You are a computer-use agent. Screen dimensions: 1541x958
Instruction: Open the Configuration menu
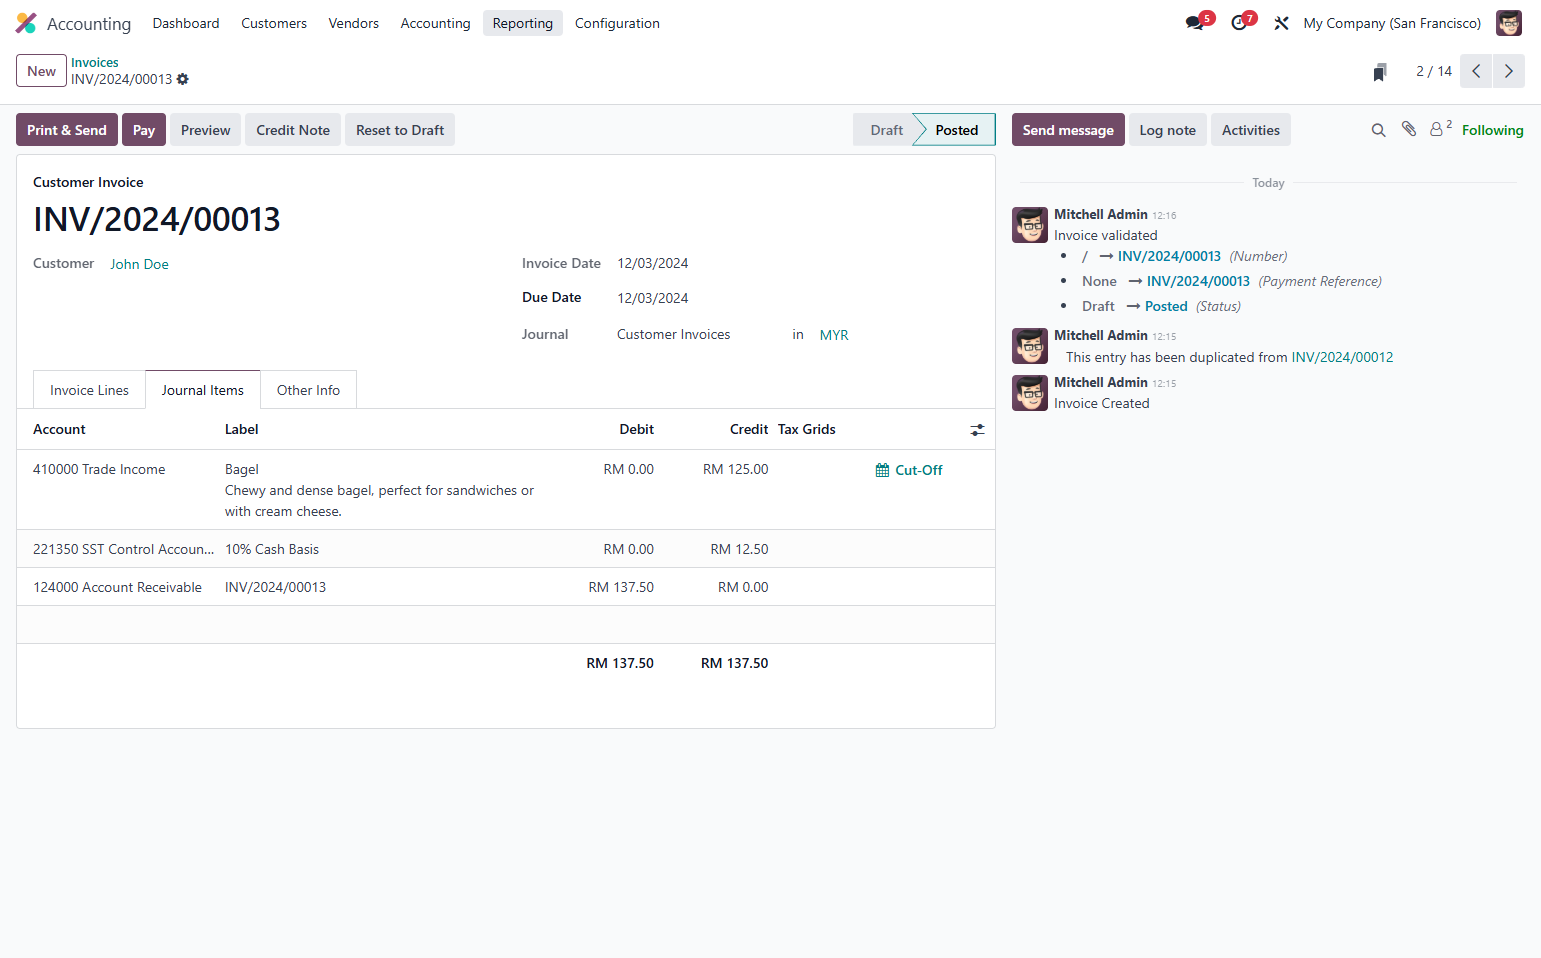[x=617, y=23]
